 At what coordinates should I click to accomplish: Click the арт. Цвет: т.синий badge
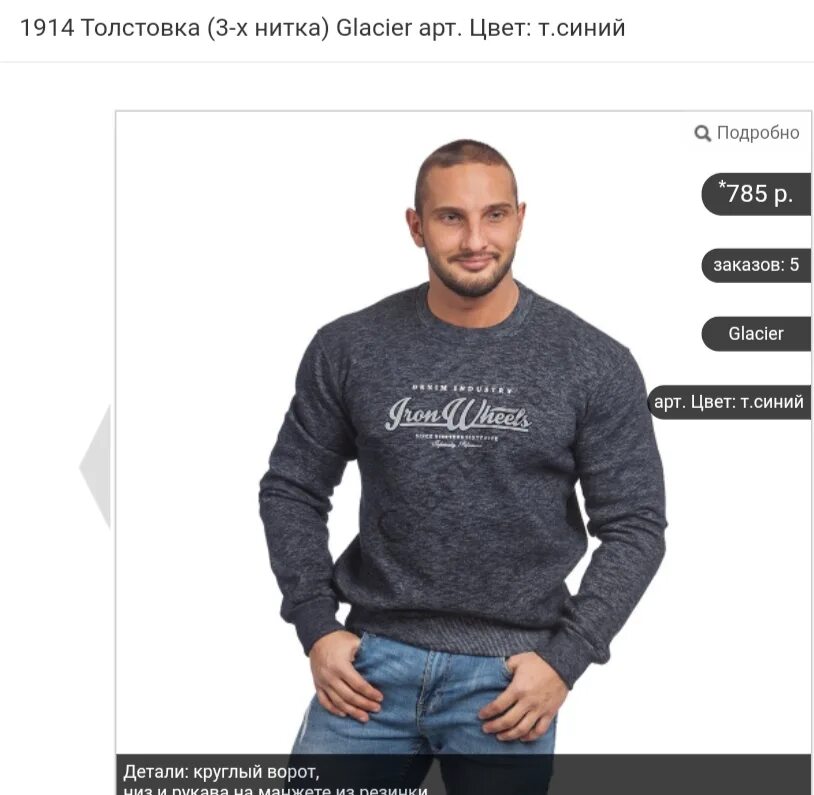[729, 402]
